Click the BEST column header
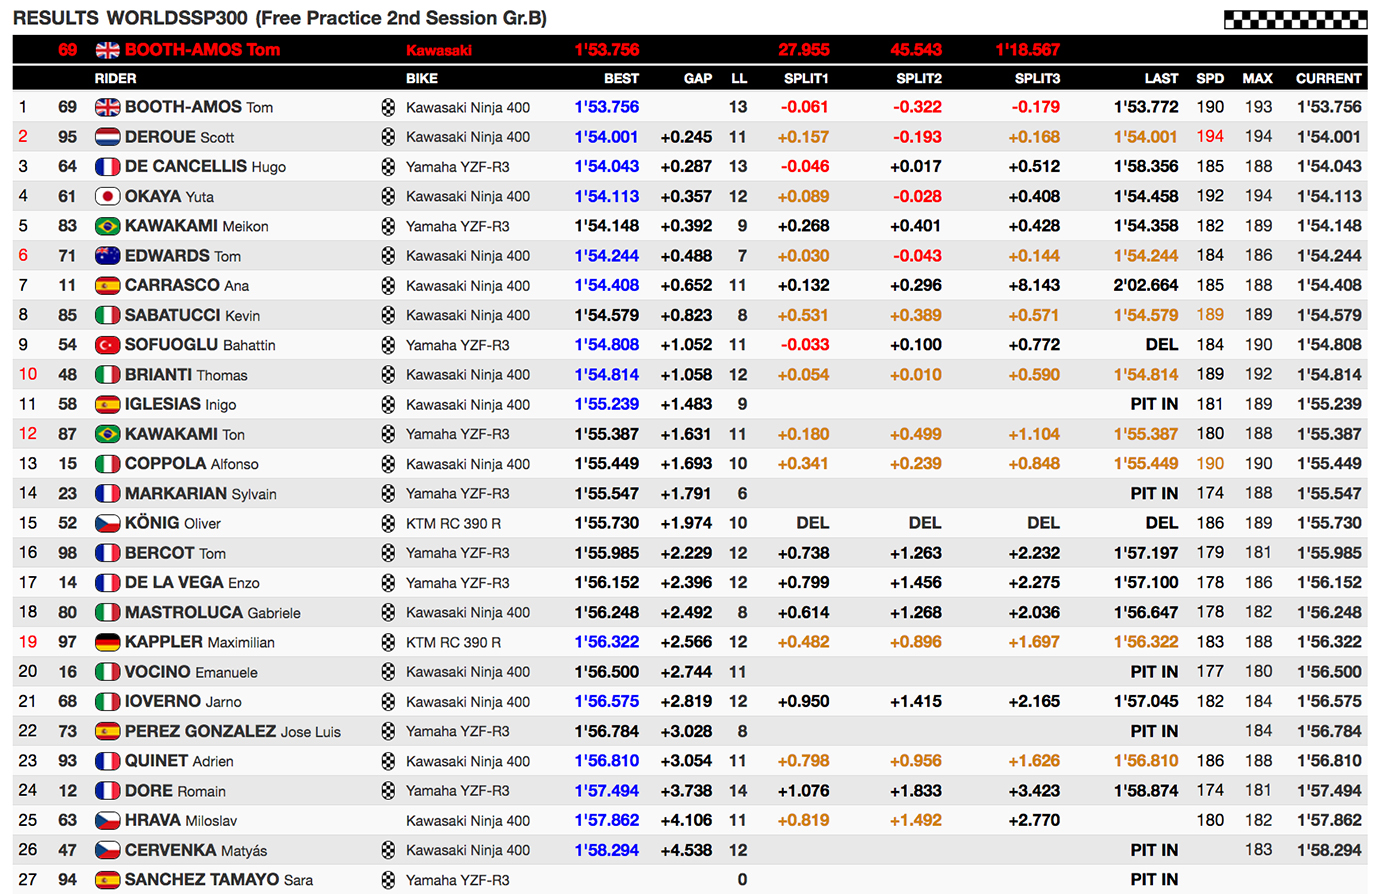The image size is (1378, 894). [x=621, y=78]
